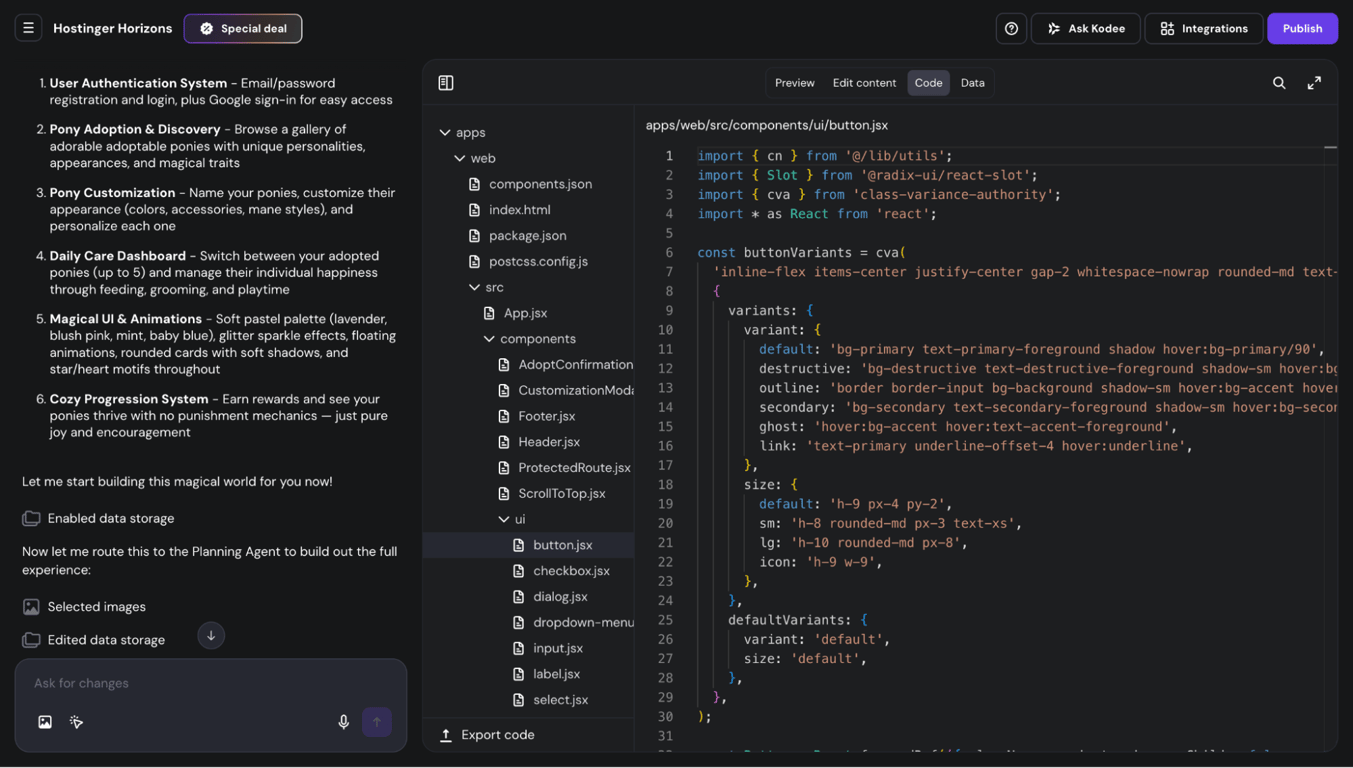Screen dimensions: 1353x768
Task: Collapse the src folder
Action: [x=475, y=287]
